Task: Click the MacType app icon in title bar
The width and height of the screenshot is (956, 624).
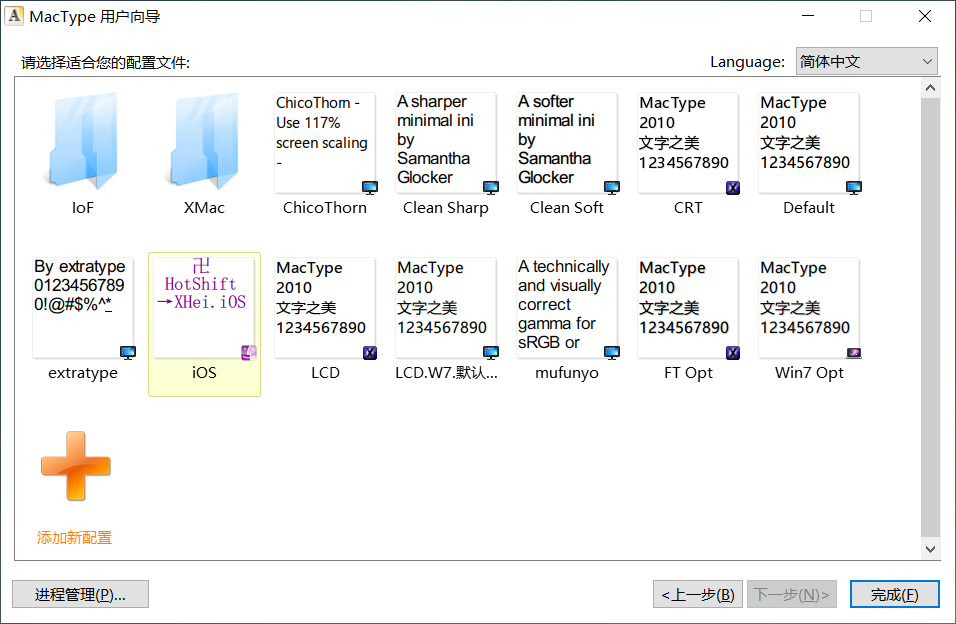Action: pyautogui.click(x=15, y=16)
